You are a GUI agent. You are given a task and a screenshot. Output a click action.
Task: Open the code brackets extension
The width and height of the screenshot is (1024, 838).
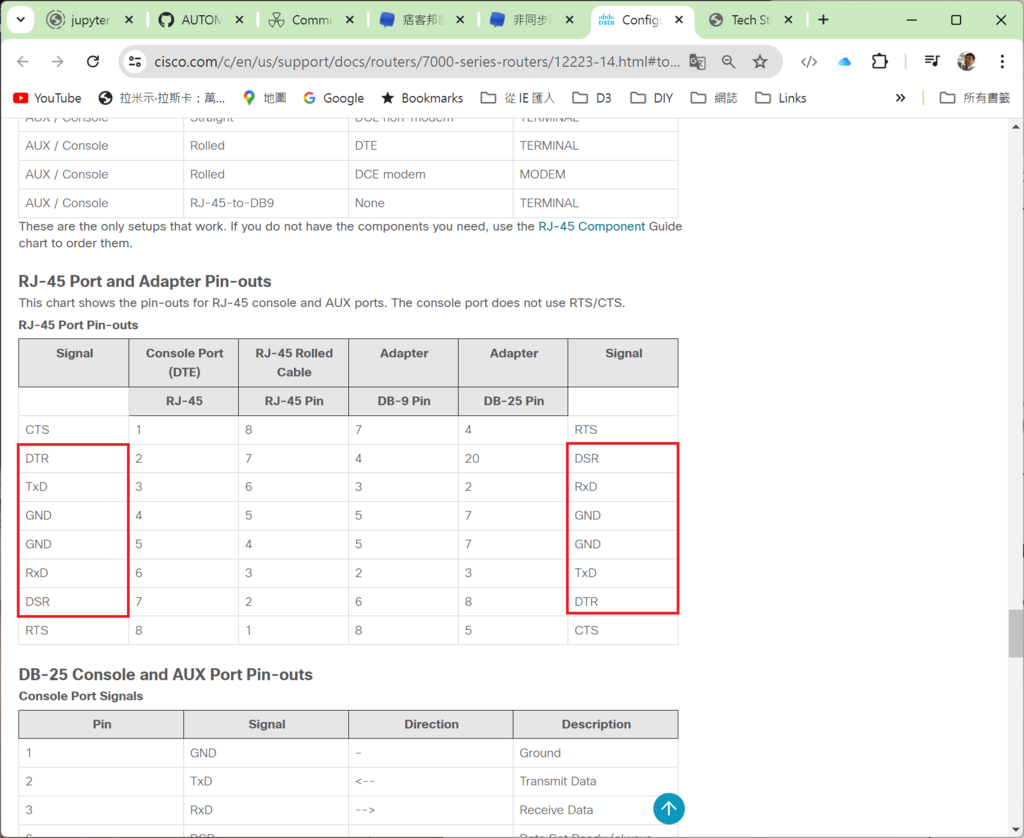[809, 61]
